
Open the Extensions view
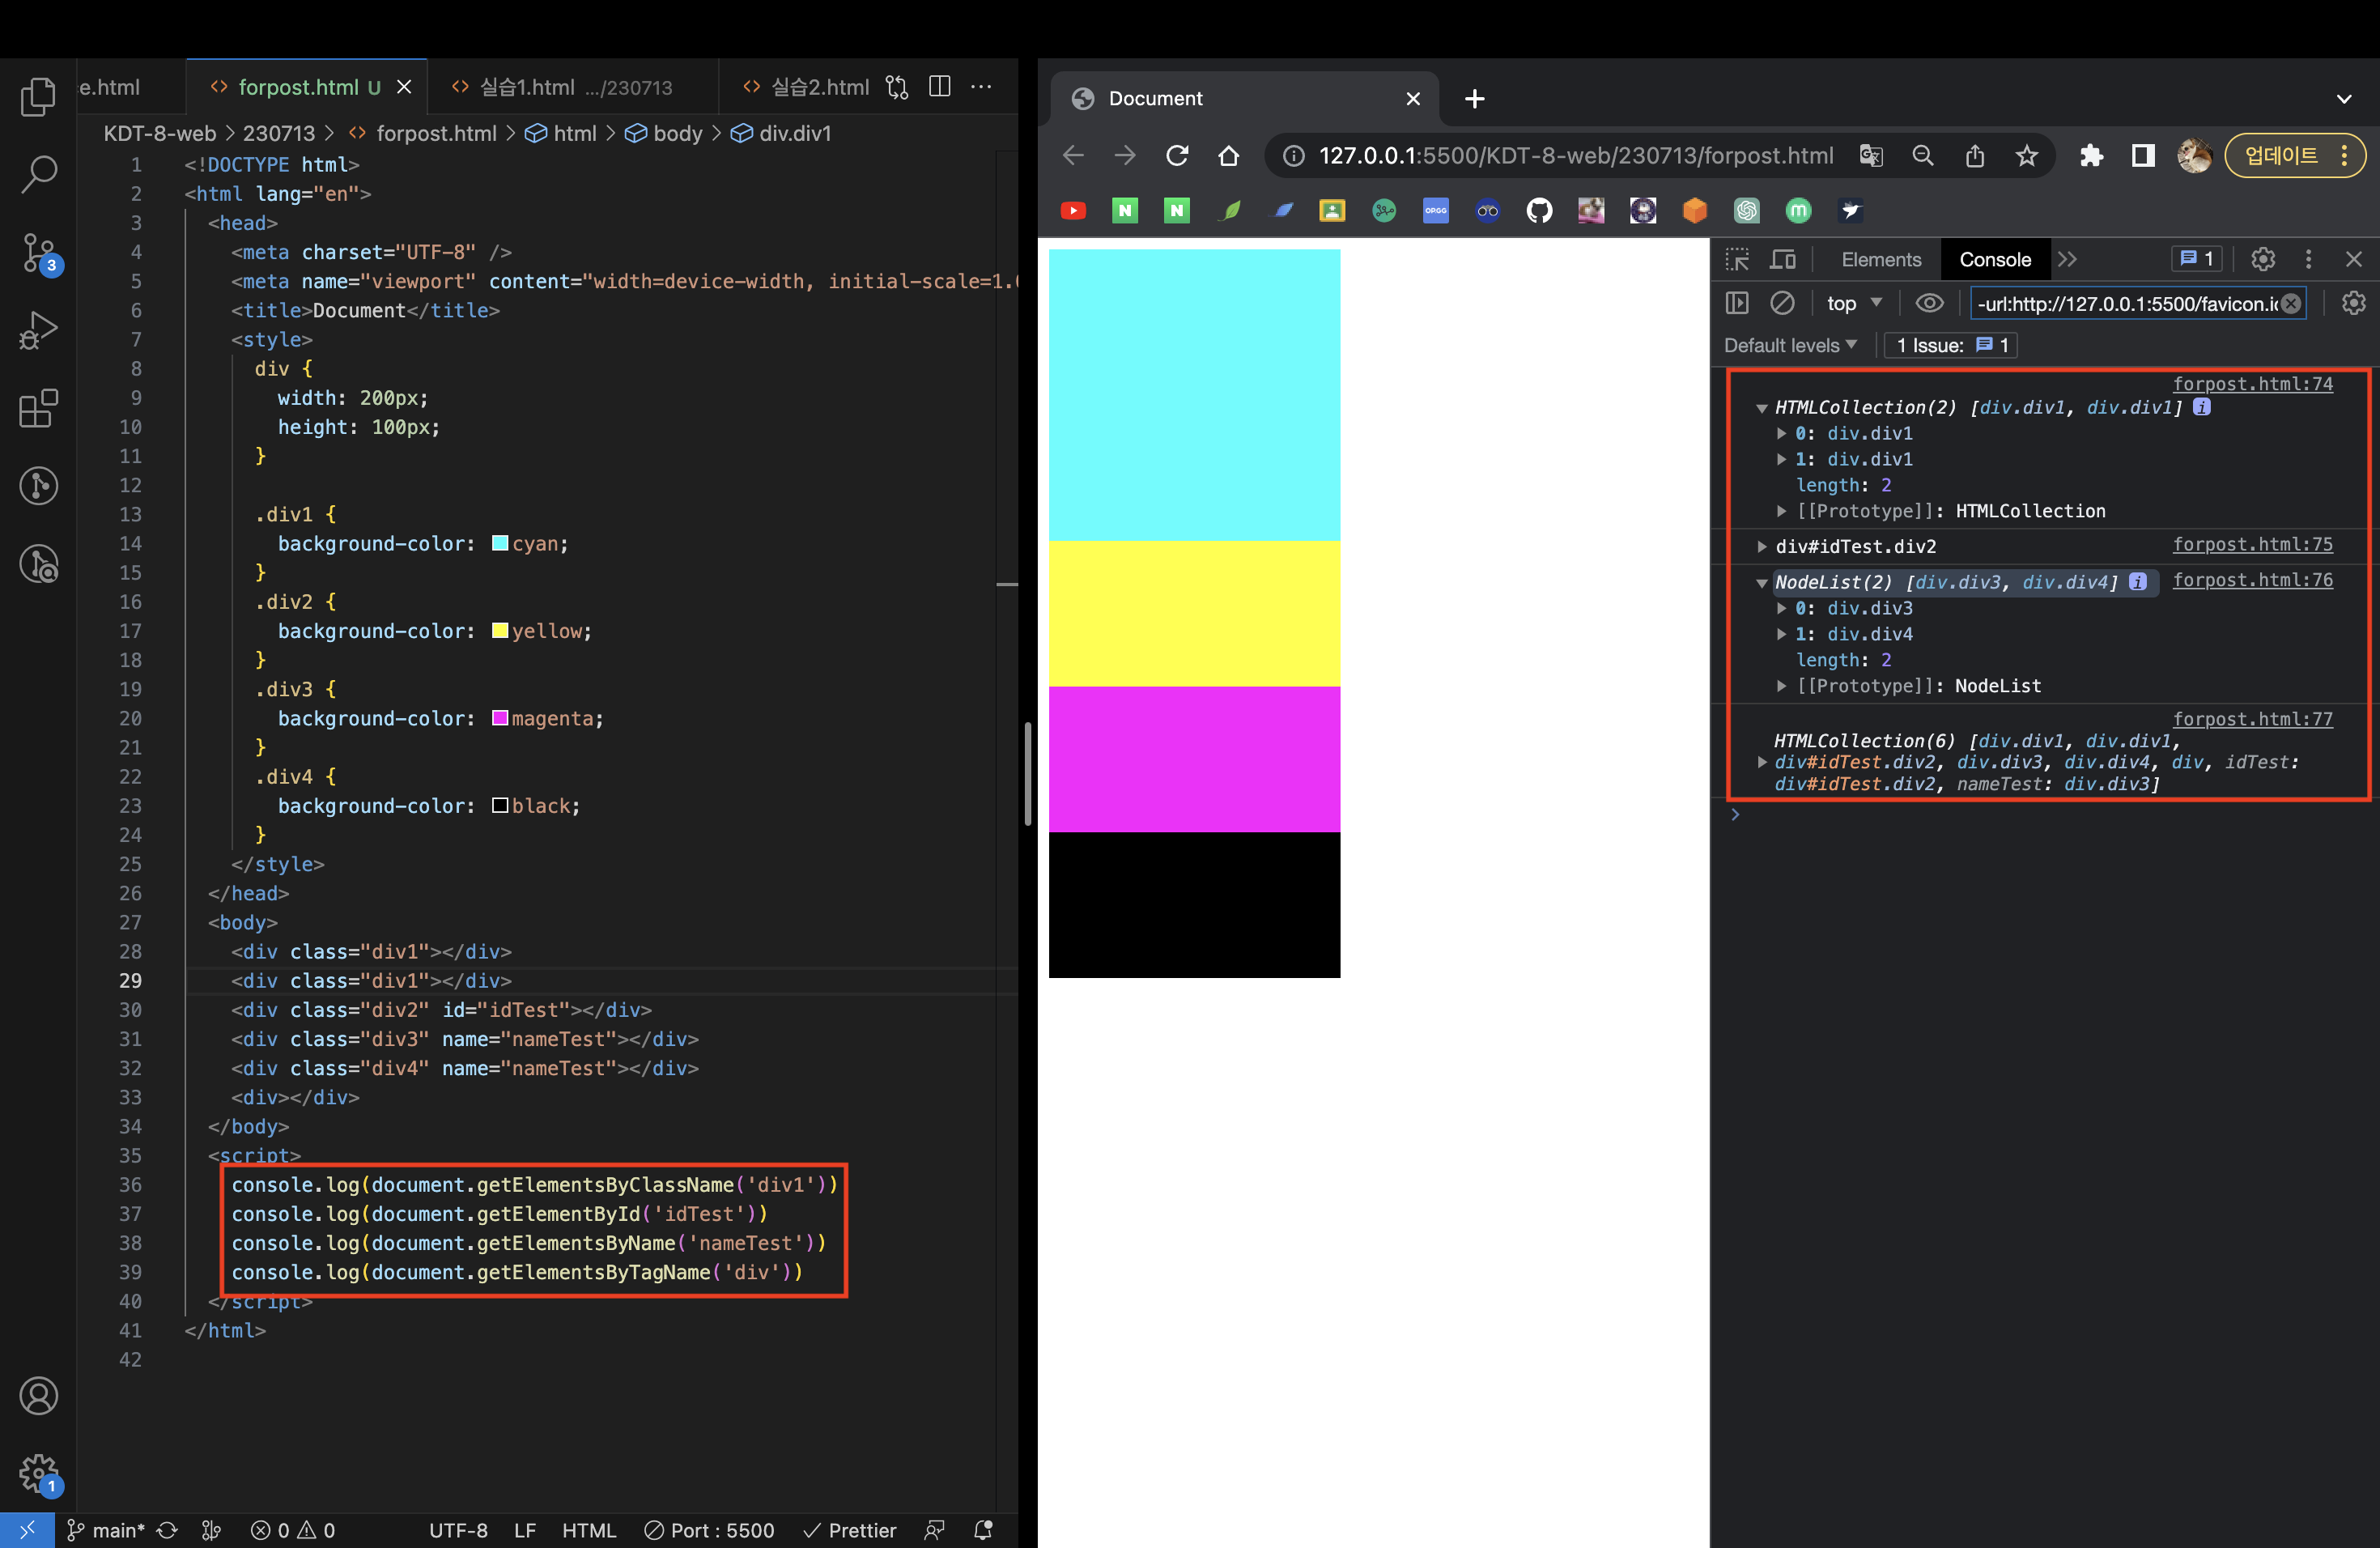(38, 408)
